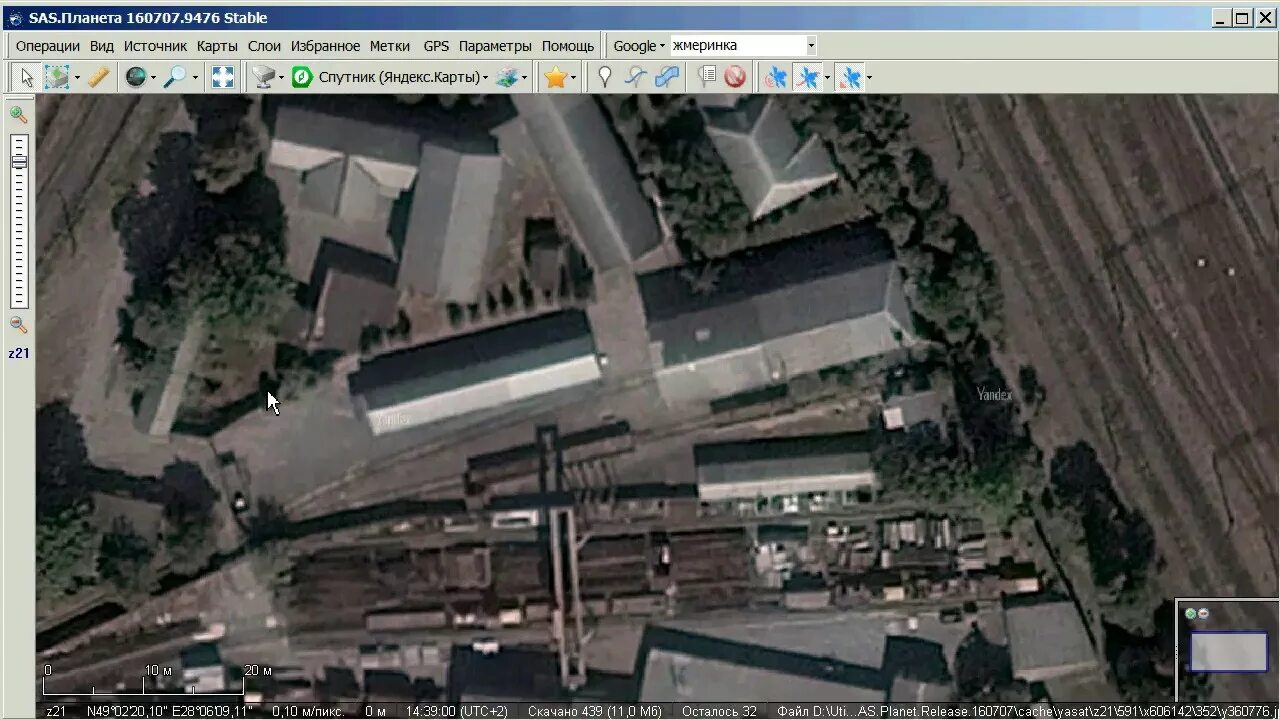This screenshot has height=720, width=1280.
Task: Expand the globe go-to dropdown arrow
Action: point(153,77)
